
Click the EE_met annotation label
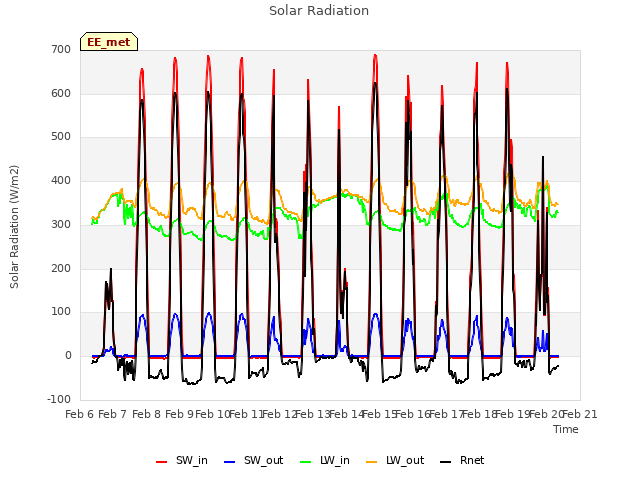pyautogui.click(x=109, y=42)
